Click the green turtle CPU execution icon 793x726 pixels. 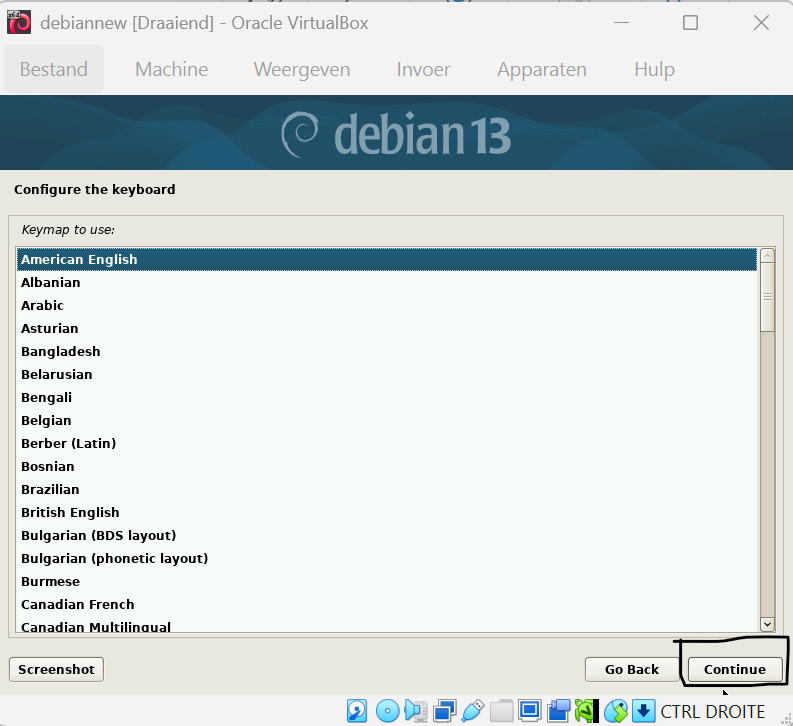coord(587,711)
